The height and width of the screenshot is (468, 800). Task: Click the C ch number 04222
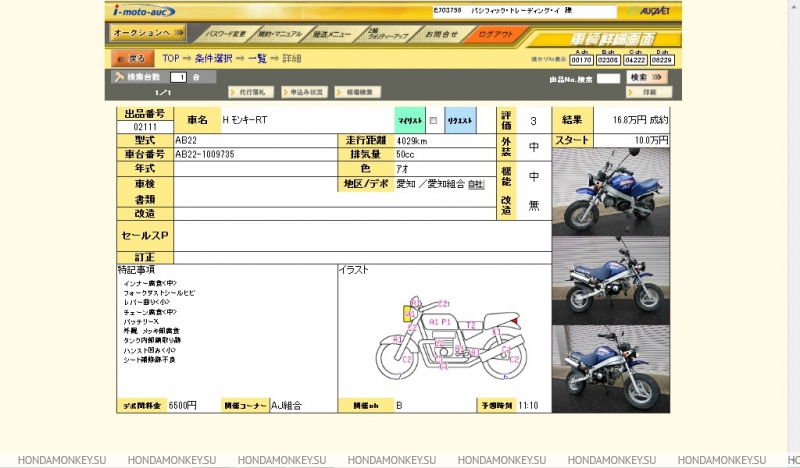(635, 60)
